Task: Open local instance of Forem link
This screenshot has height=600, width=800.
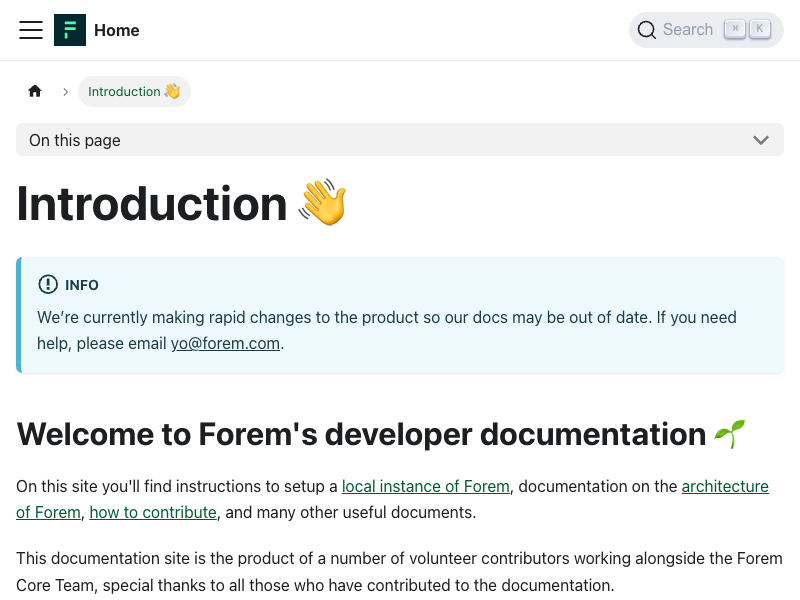Action: click(x=426, y=486)
